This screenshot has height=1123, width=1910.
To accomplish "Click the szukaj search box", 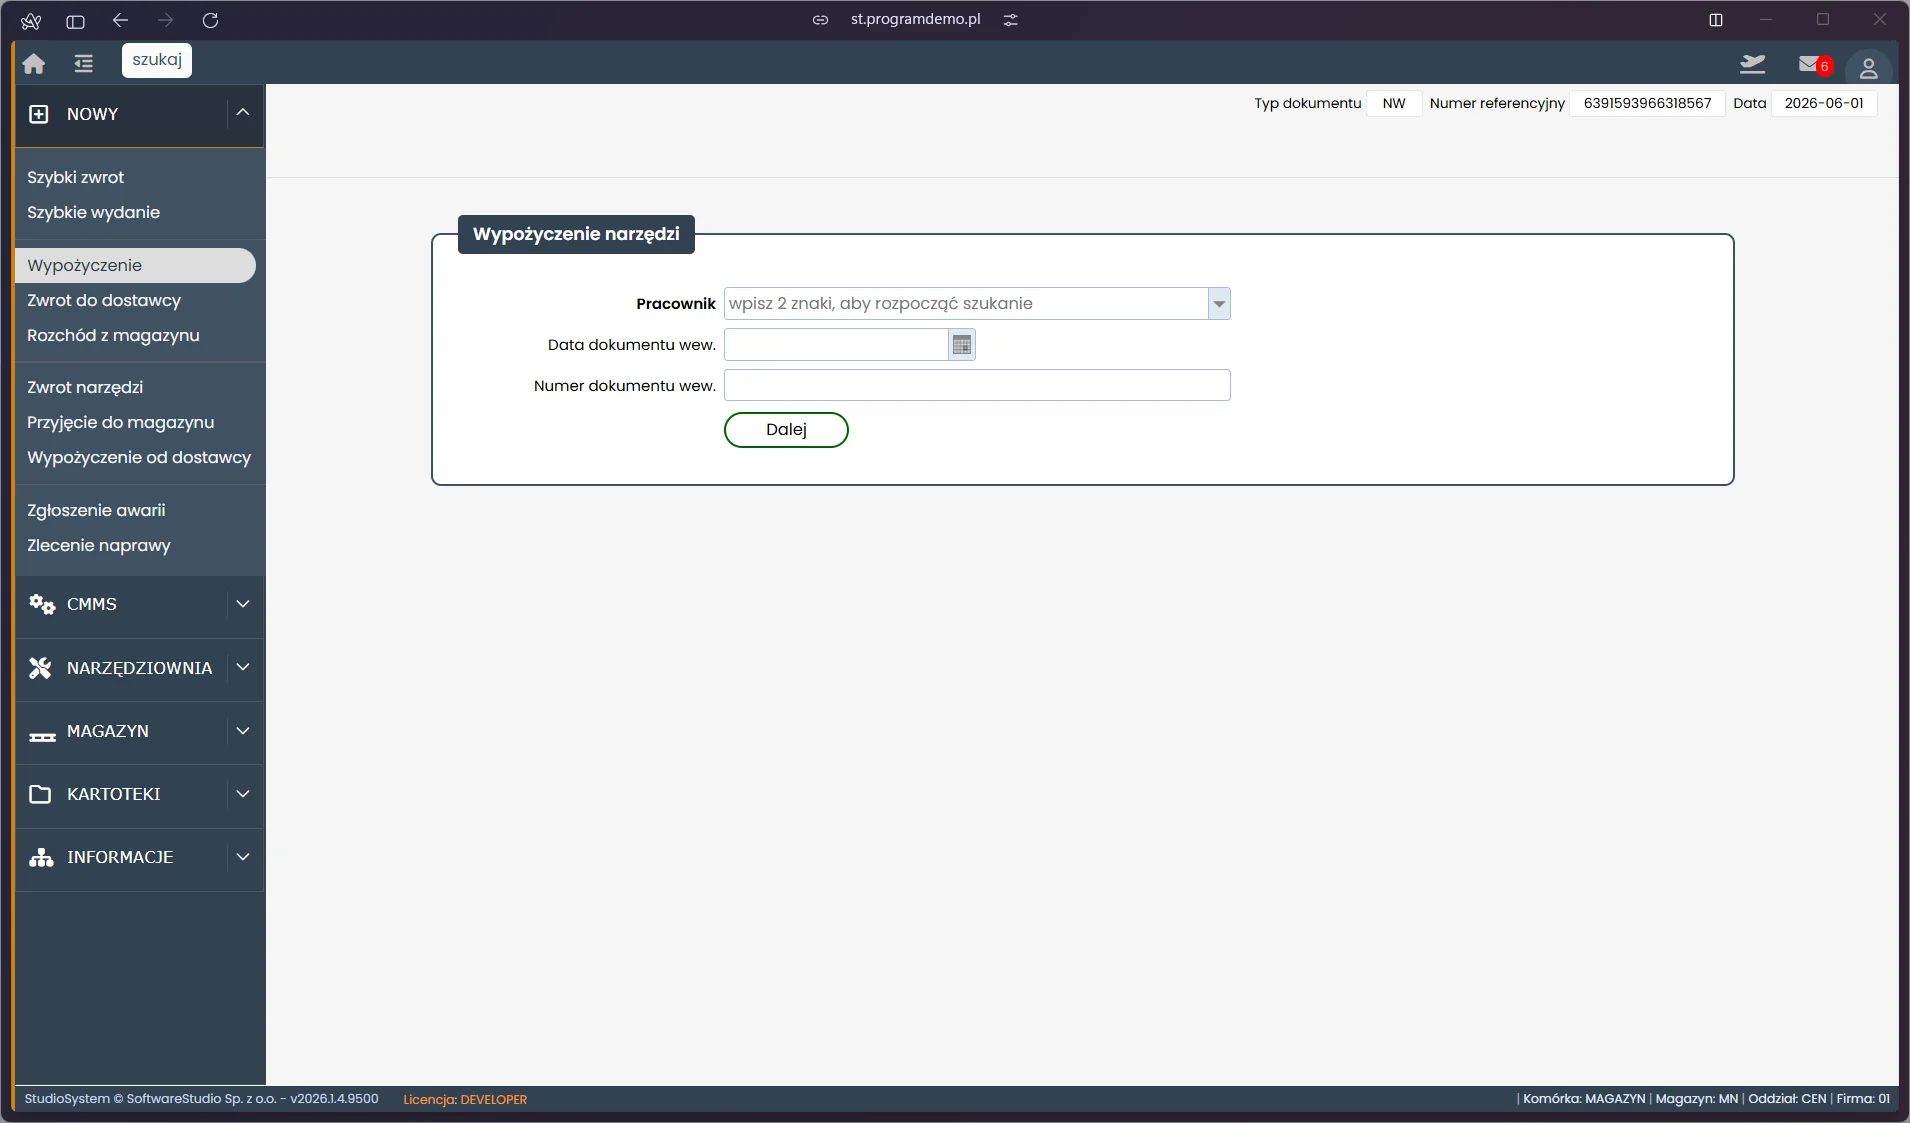I will (157, 60).
